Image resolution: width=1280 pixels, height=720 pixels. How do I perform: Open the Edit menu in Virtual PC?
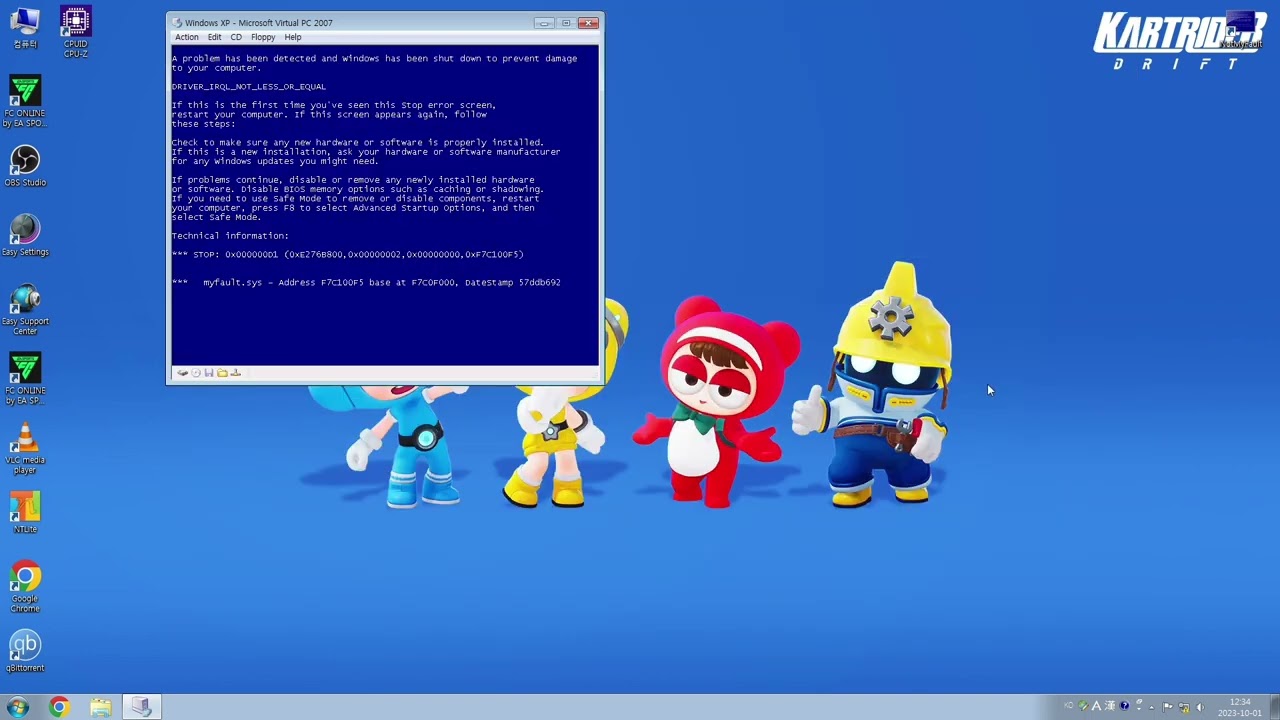214,37
